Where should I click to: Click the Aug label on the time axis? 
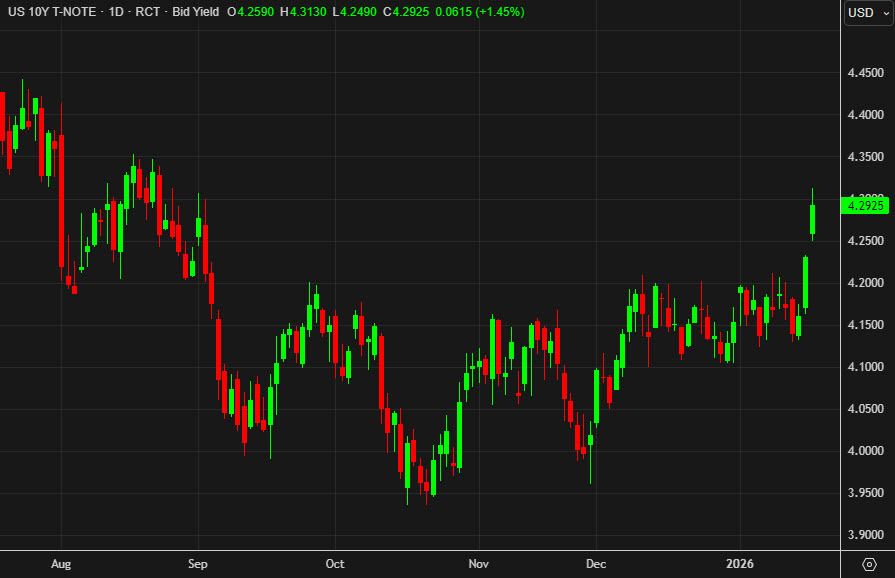click(62, 564)
